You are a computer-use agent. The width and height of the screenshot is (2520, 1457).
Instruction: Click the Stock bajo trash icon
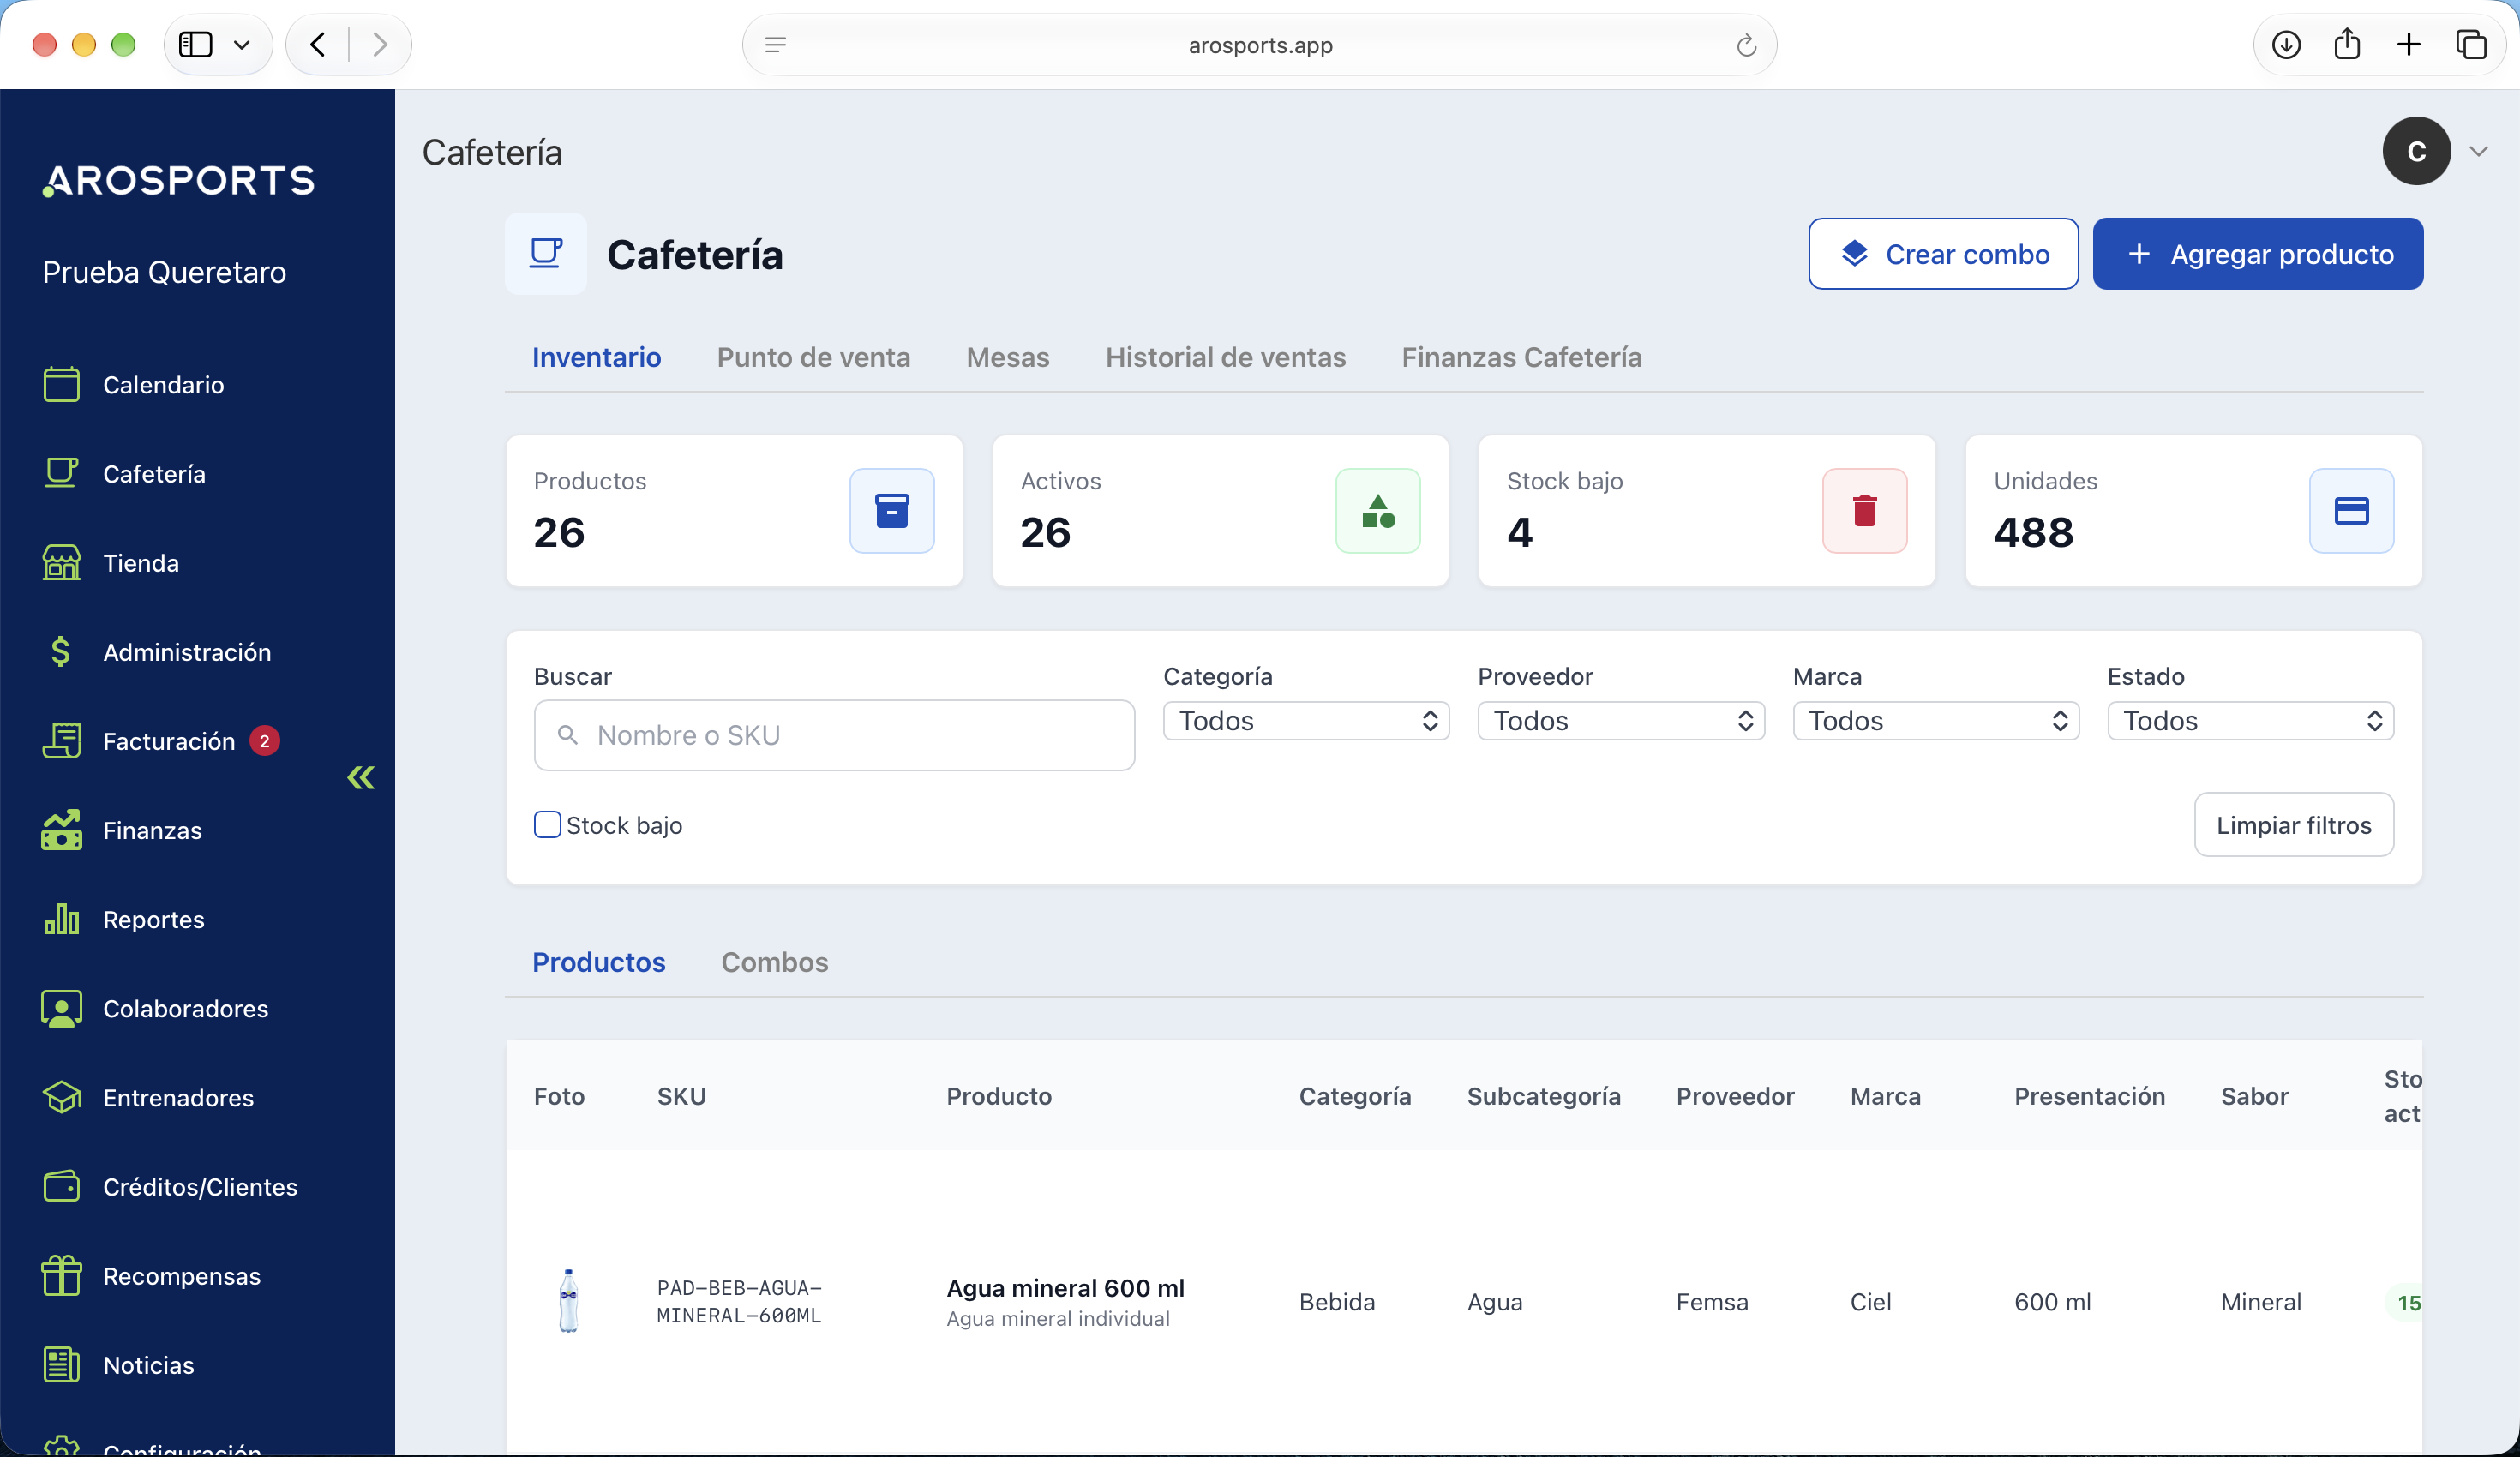click(1864, 510)
